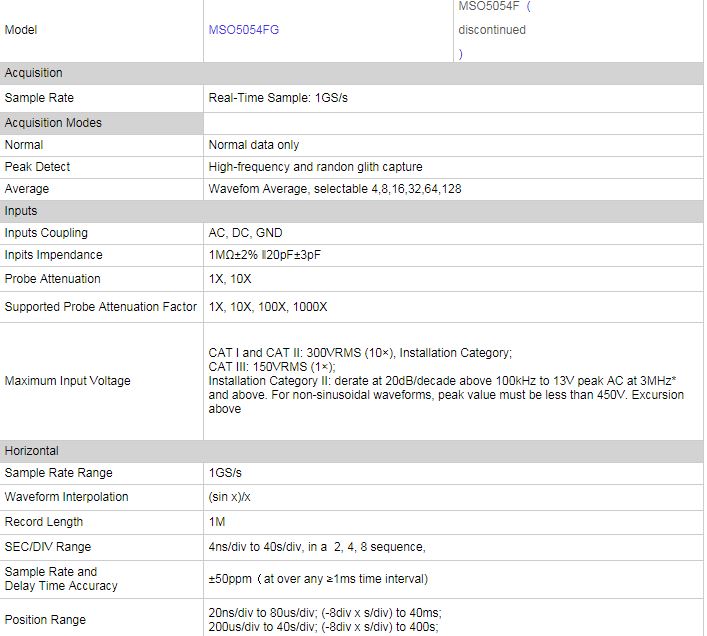This screenshot has width=707, height=636.
Task: Click the '1X, 10X, 100X, 1000X' value
Action: point(268,307)
